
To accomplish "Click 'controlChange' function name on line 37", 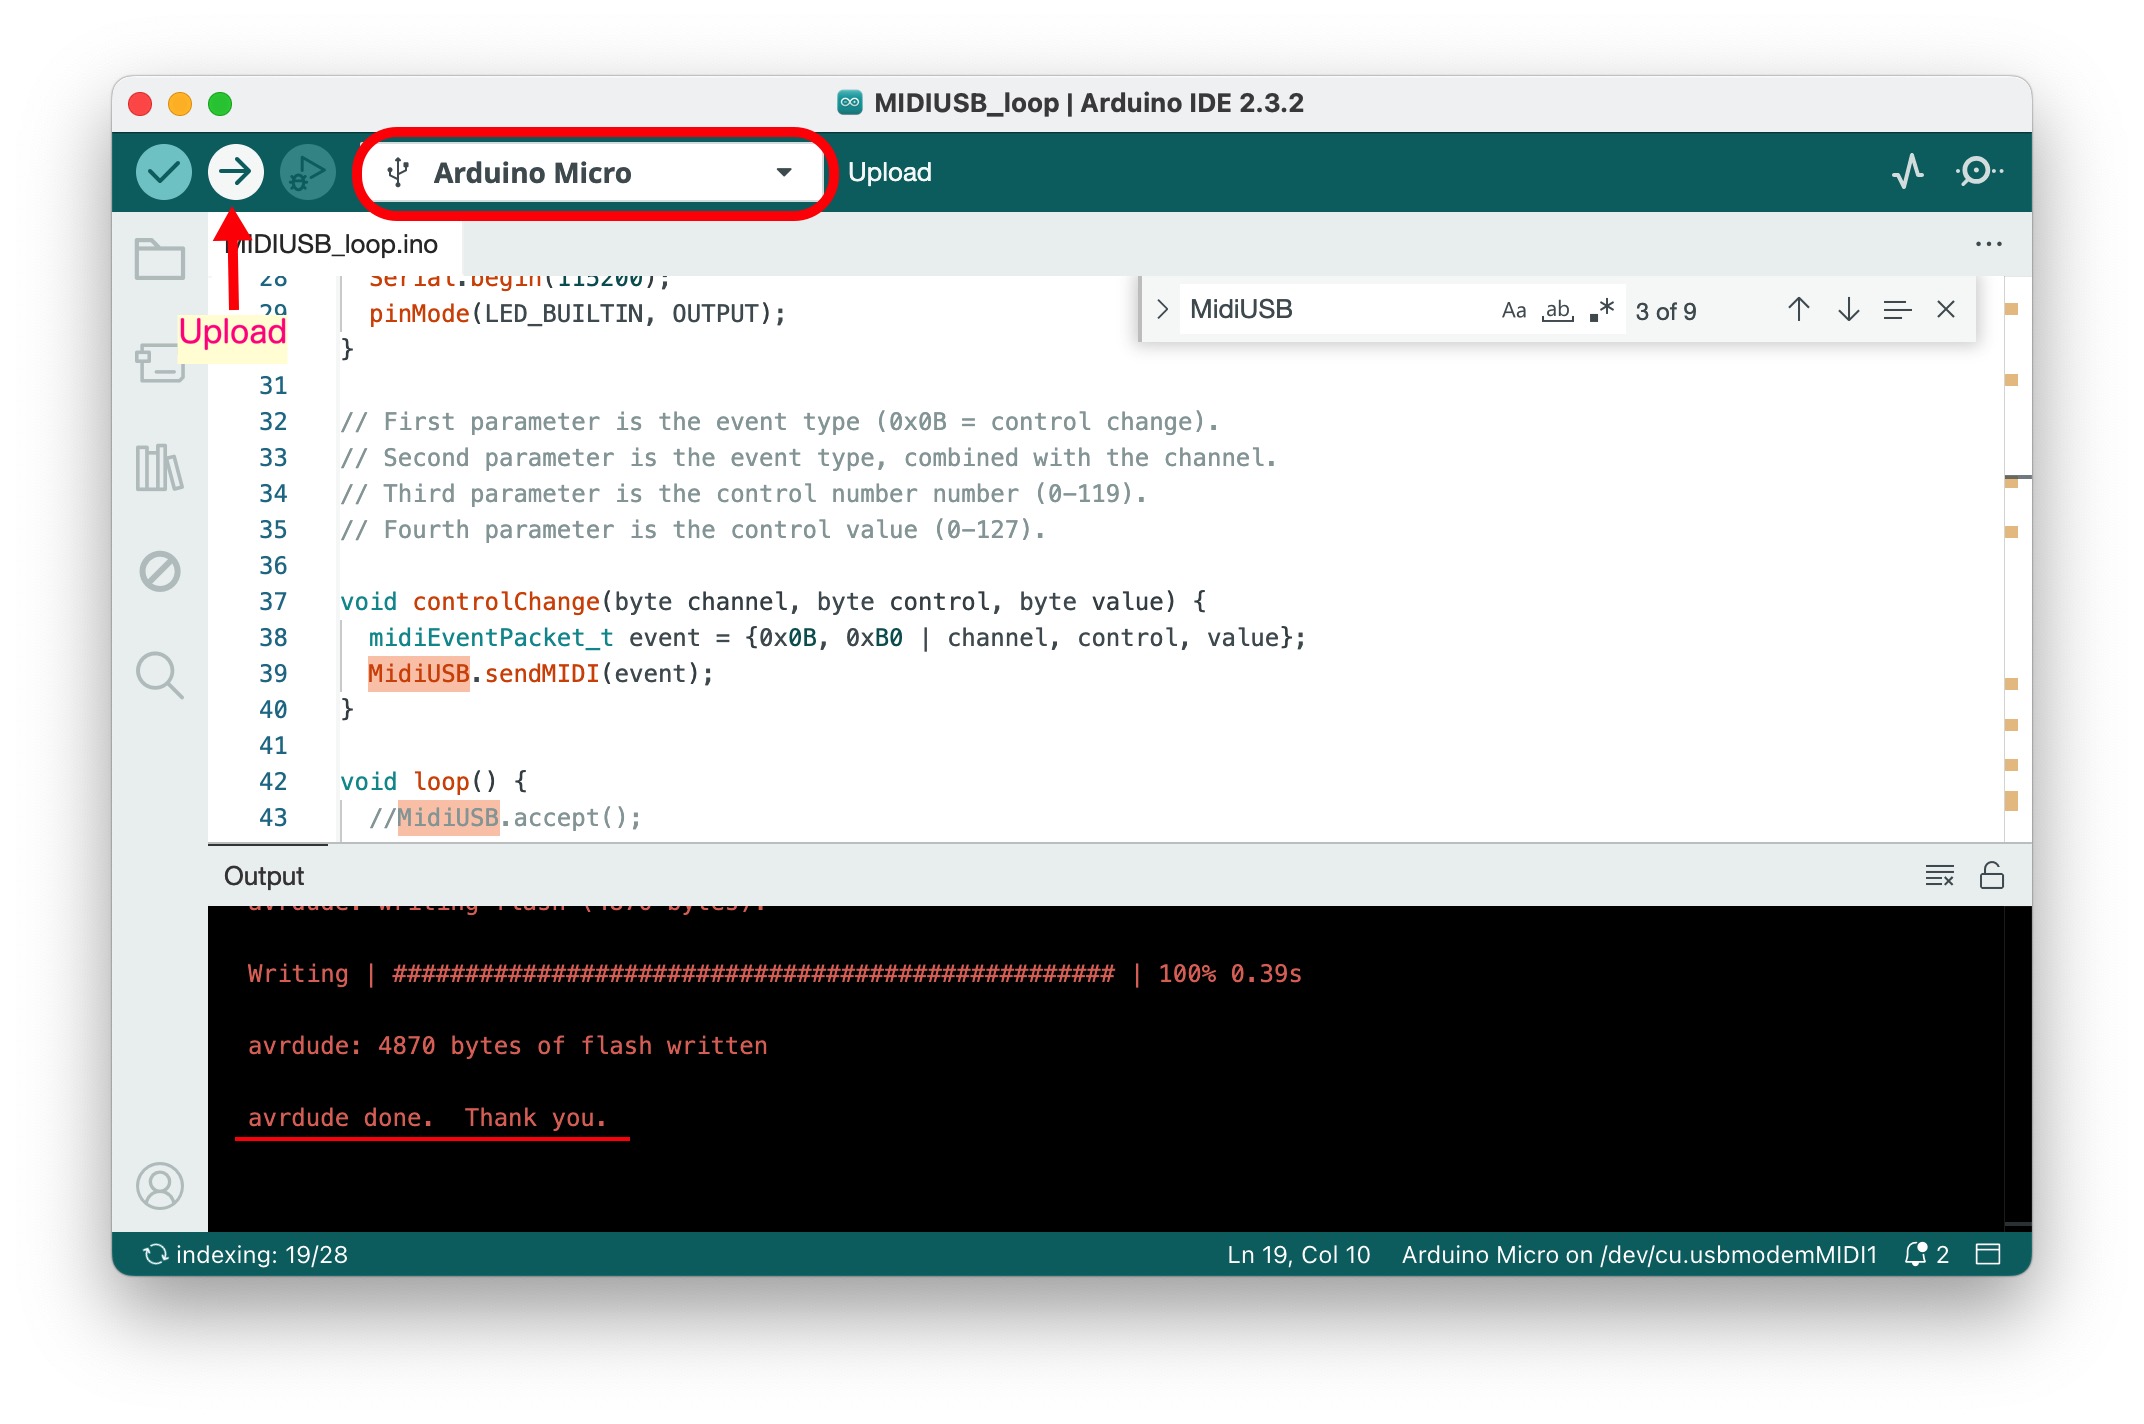I will [x=506, y=601].
